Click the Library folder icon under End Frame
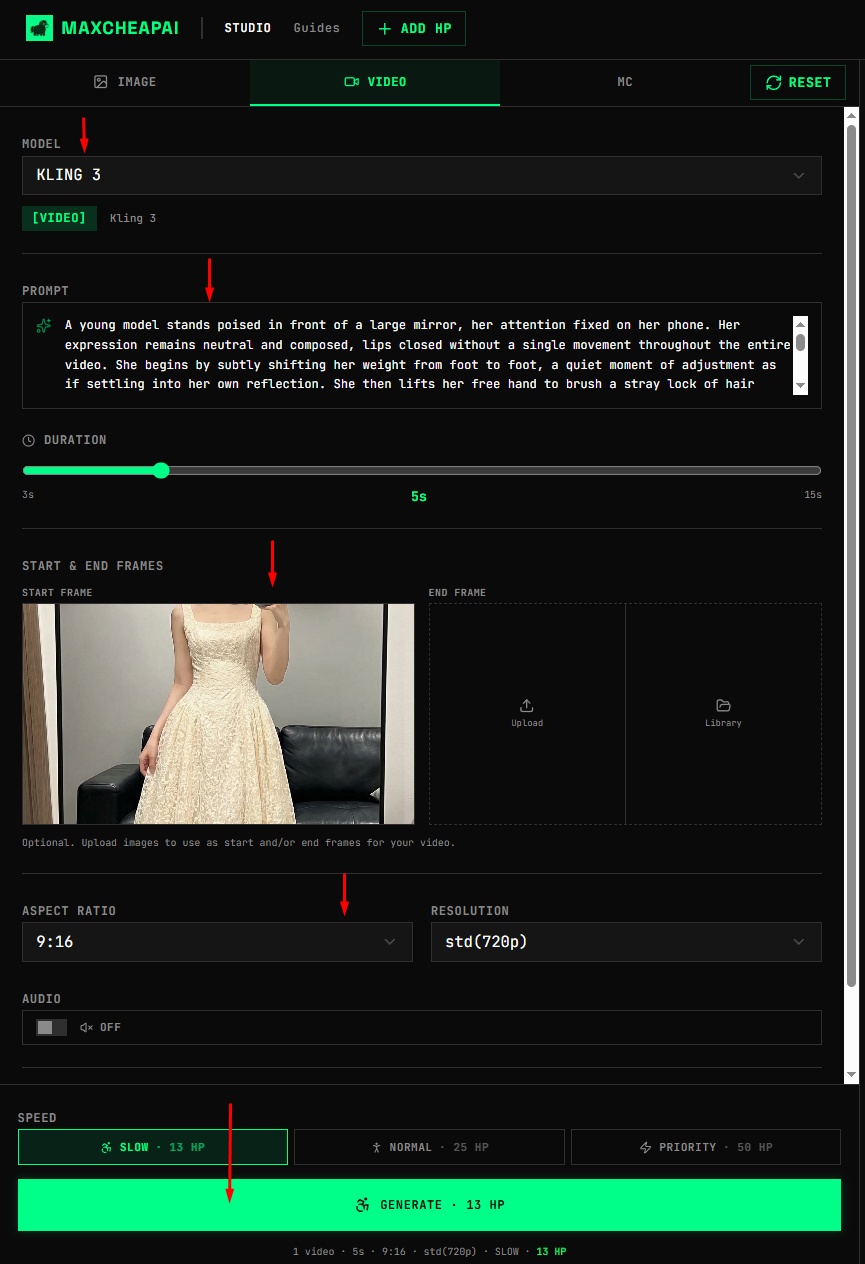Image resolution: width=865 pixels, height=1264 pixels. [x=723, y=705]
